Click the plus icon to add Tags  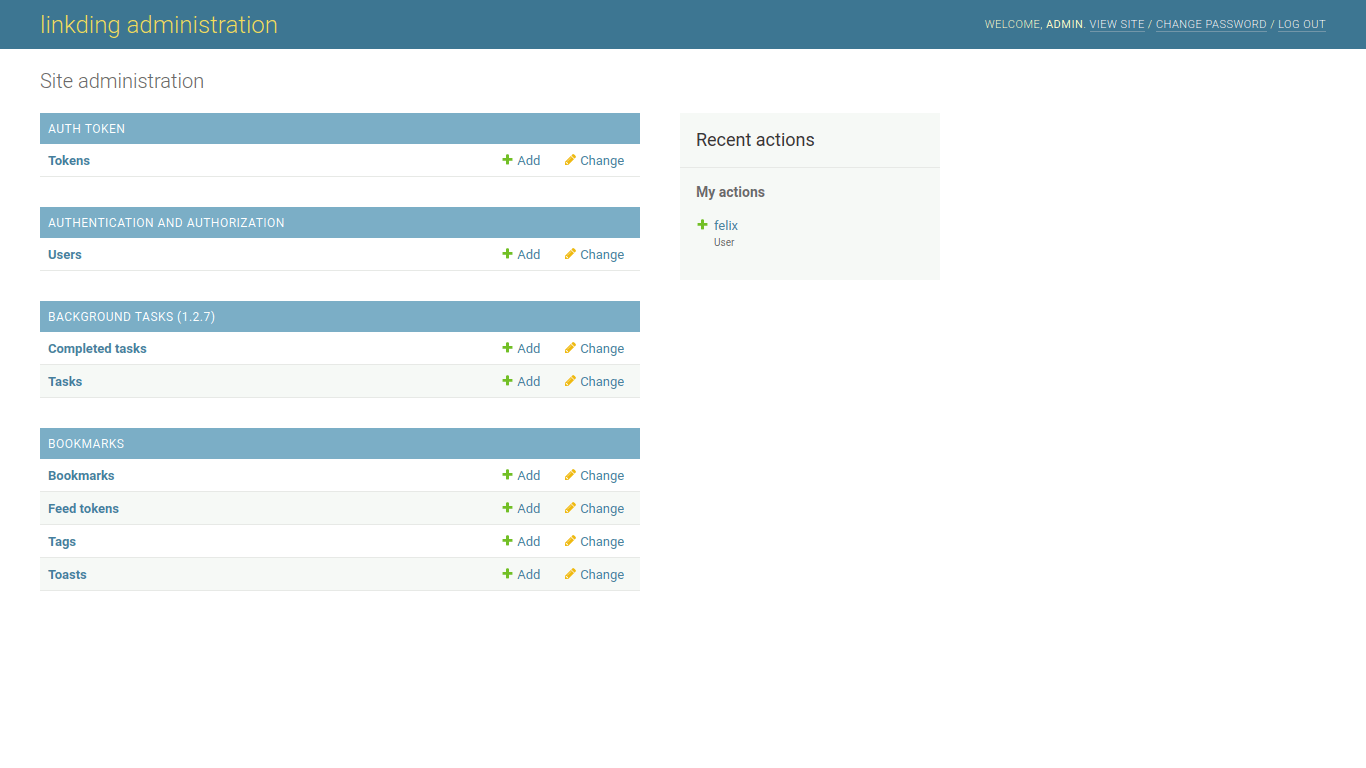tap(507, 541)
